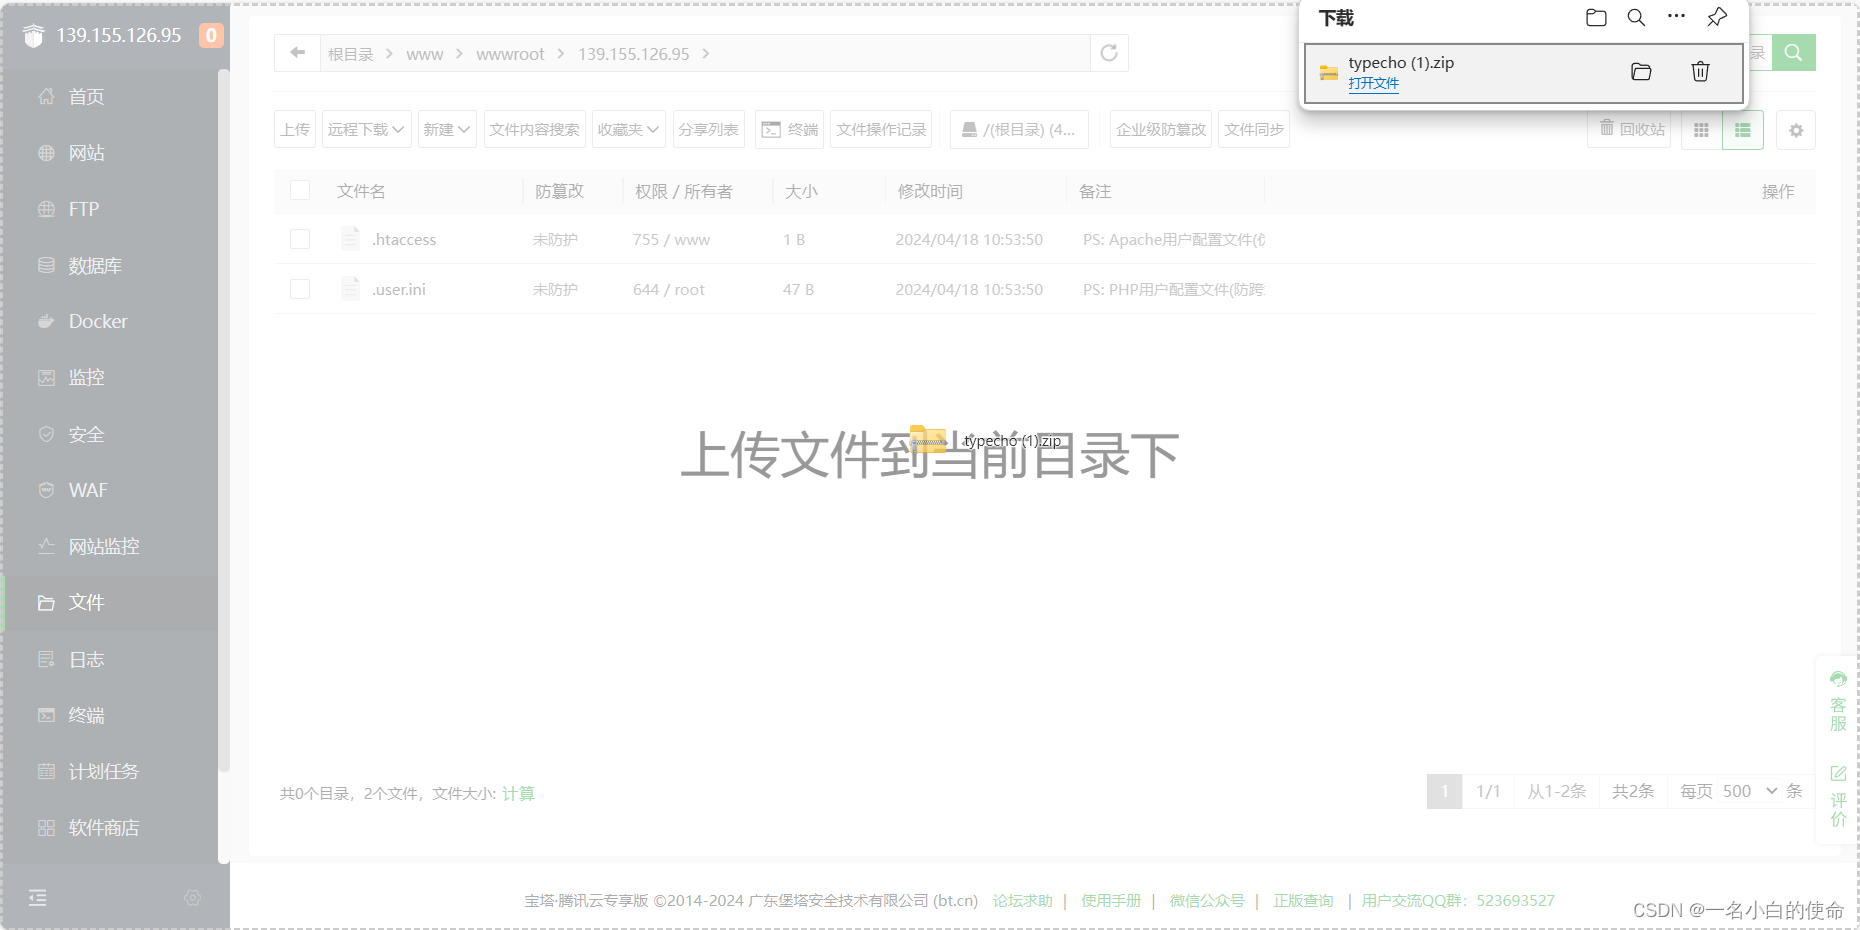Image resolution: width=1860 pixels, height=930 pixels.
Task: Open sidebar settings gear at bottom
Action: tap(193, 898)
